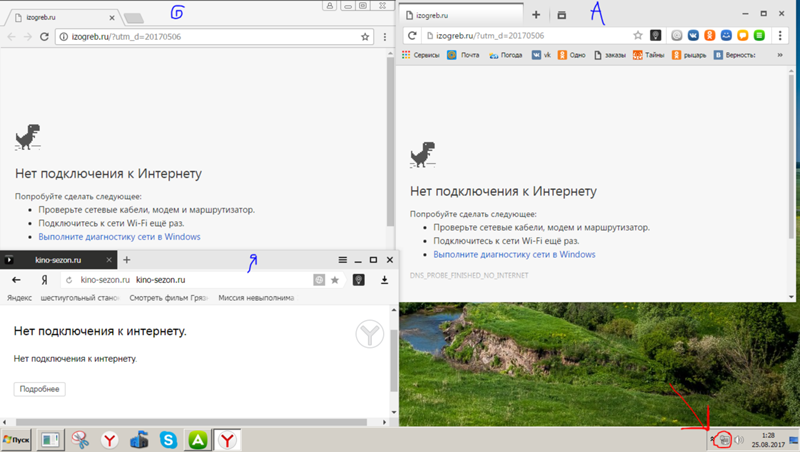Open the scissors snipping tool in the taskbar
Viewport: 800px width, 452px height.
(x=80, y=438)
